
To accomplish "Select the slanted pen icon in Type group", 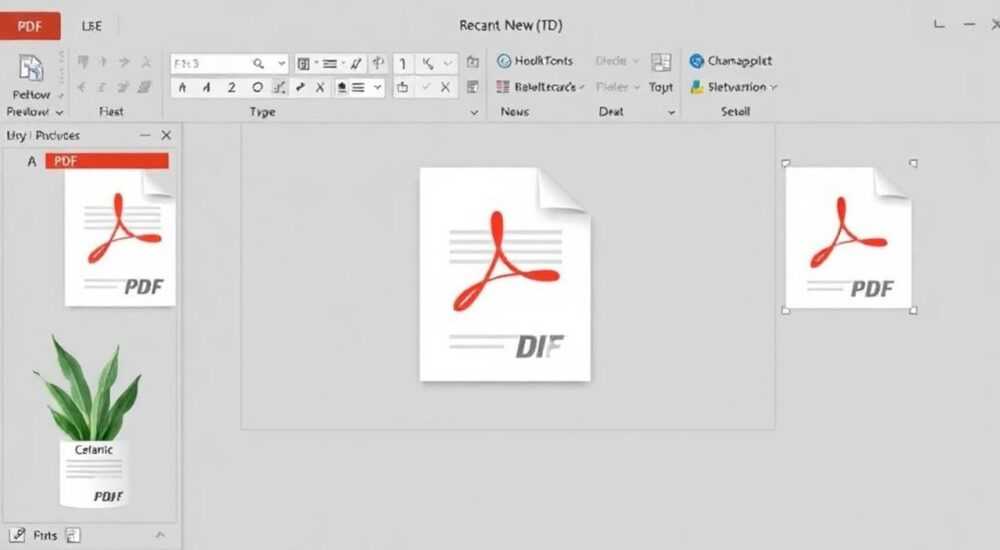I will (x=356, y=64).
